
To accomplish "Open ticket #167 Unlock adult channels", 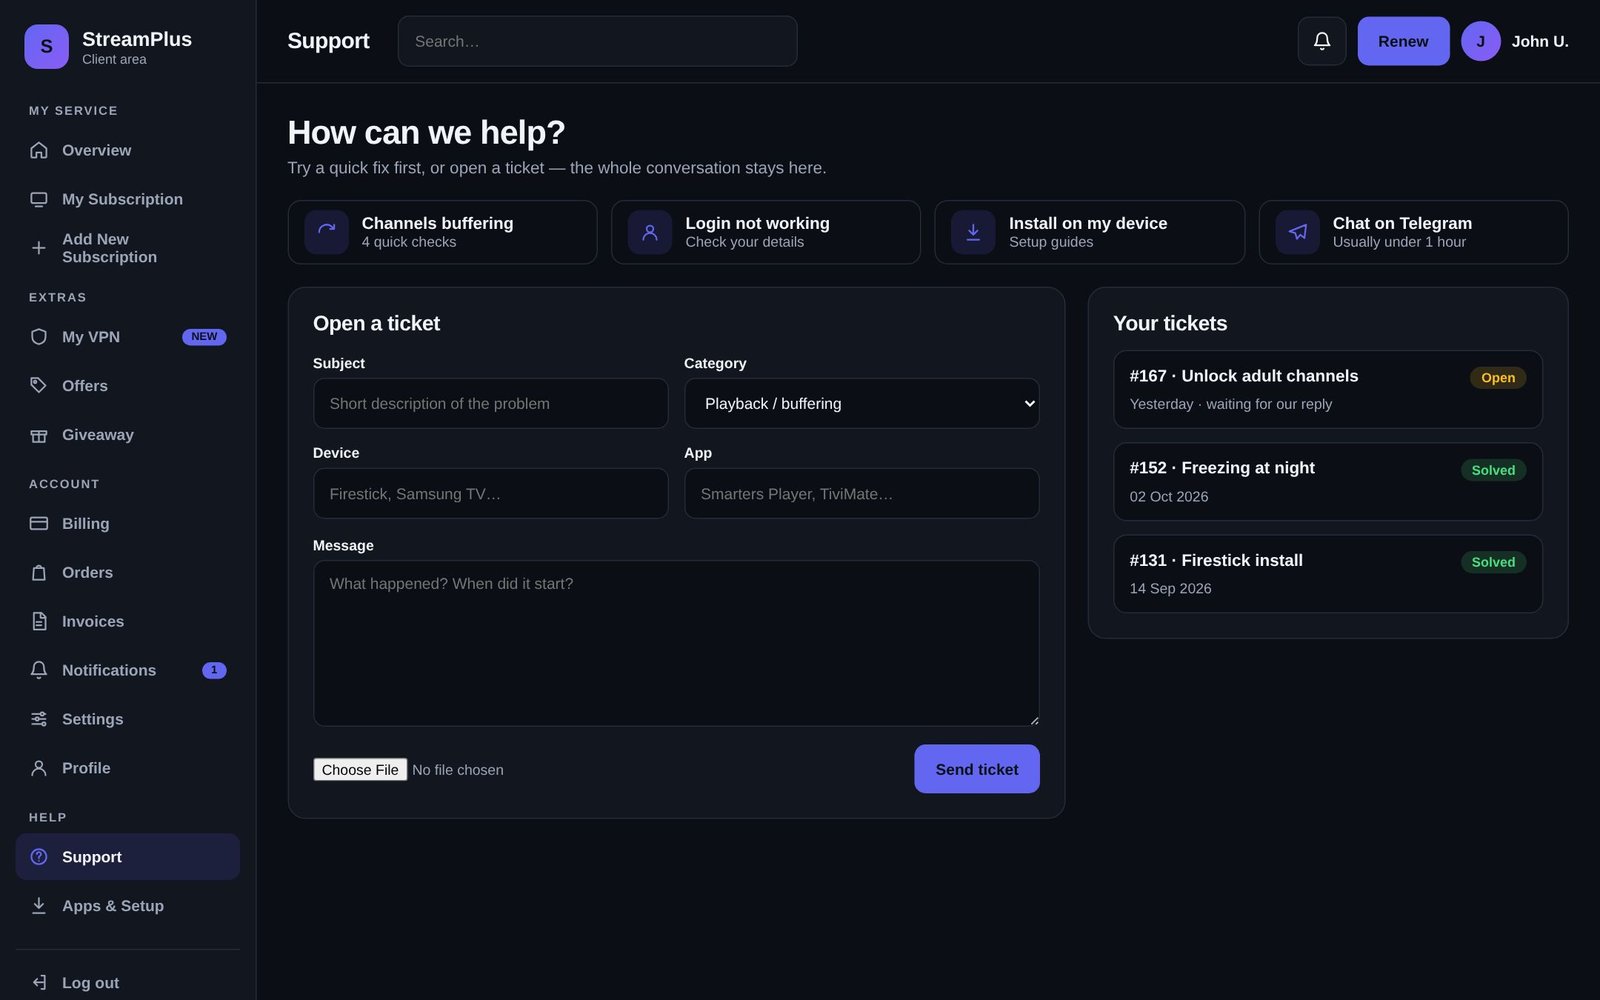I will [x=1327, y=389].
